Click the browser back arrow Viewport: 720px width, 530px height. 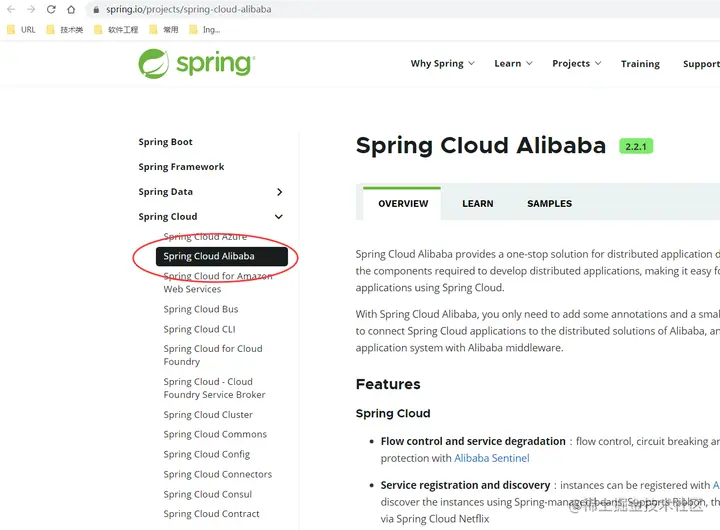click(x=11, y=9)
